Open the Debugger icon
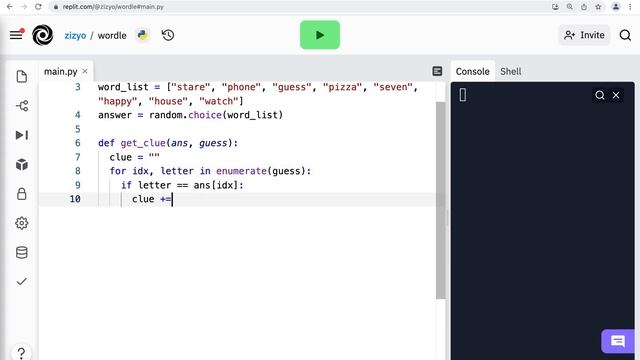This screenshot has height=360, width=640. coord(22,135)
